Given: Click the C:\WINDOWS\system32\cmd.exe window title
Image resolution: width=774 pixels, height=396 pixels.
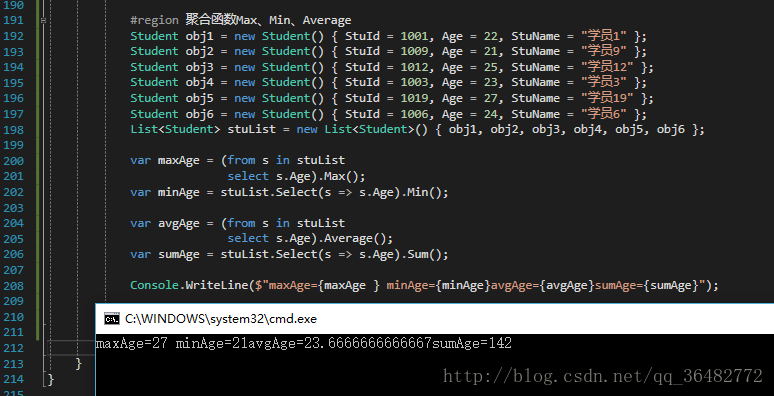Looking at the screenshot, I should (x=221, y=319).
